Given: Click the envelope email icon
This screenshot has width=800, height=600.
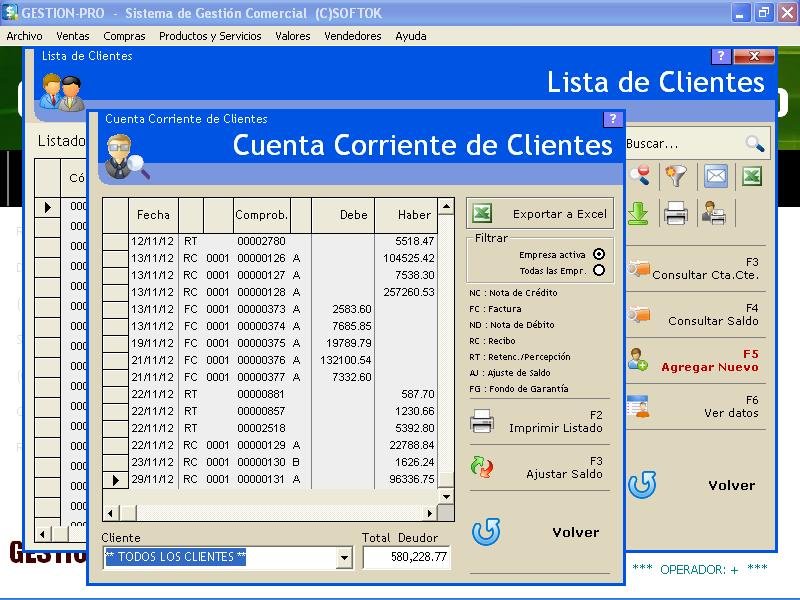Looking at the screenshot, I should click(x=715, y=177).
